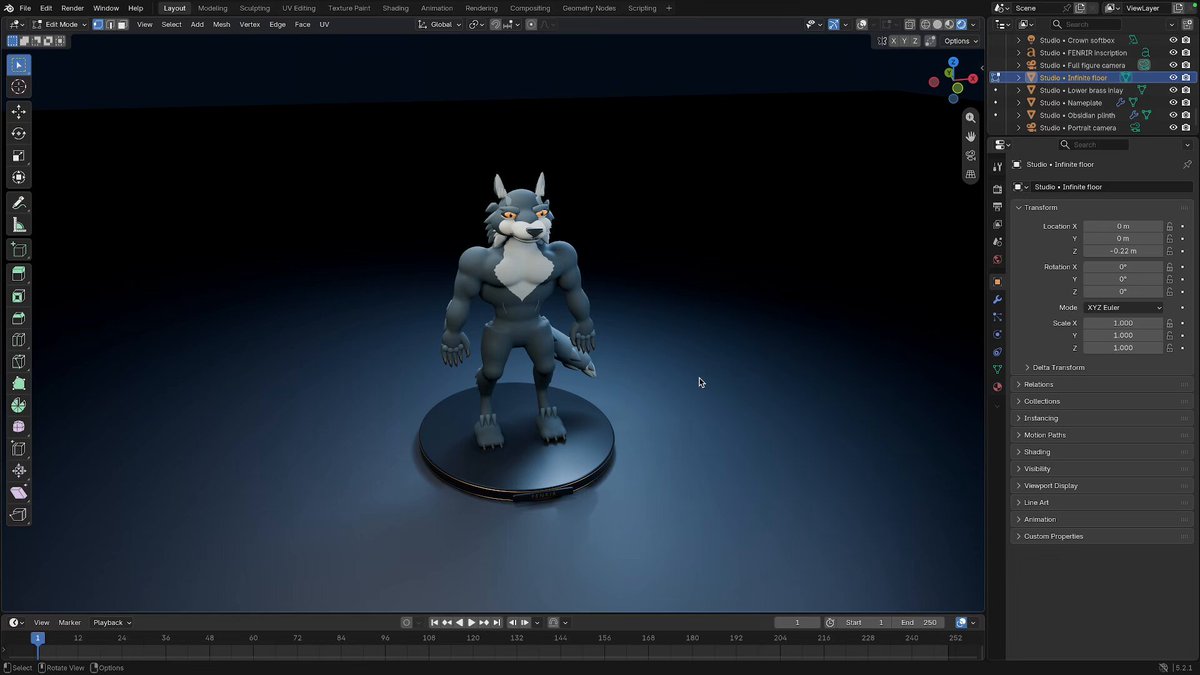This screenshot has width=1200, height=675.
Task: Open the Playback dropdown in timeline
Action: (x=112, y=622)
